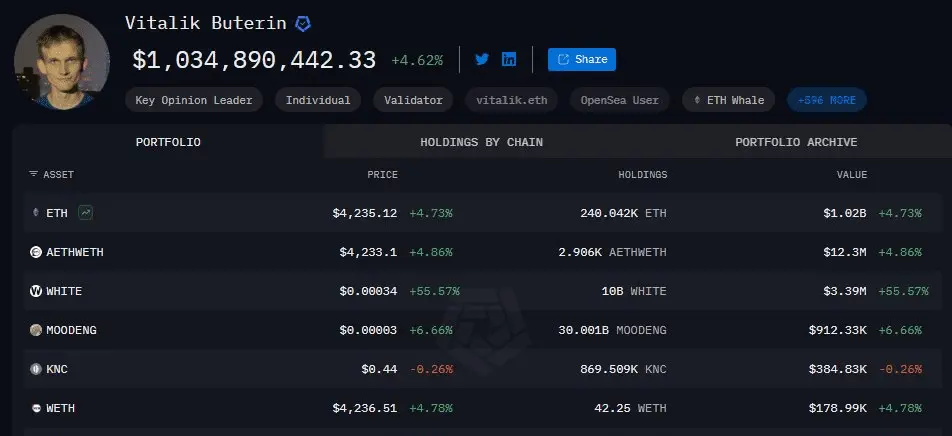Switch to Holdings By Chain tab

(481, 142)
